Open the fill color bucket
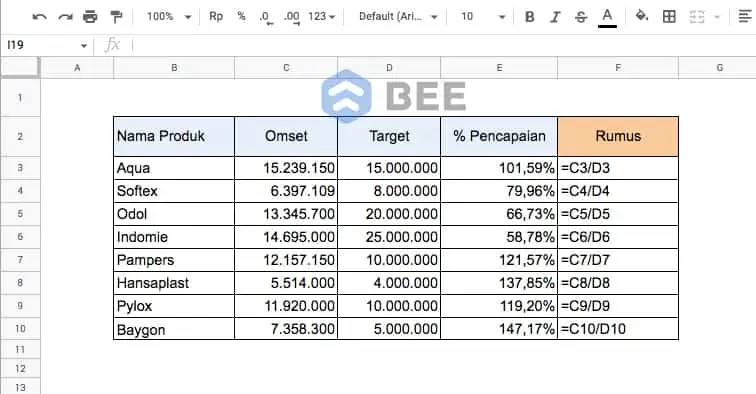 (641, 16)
